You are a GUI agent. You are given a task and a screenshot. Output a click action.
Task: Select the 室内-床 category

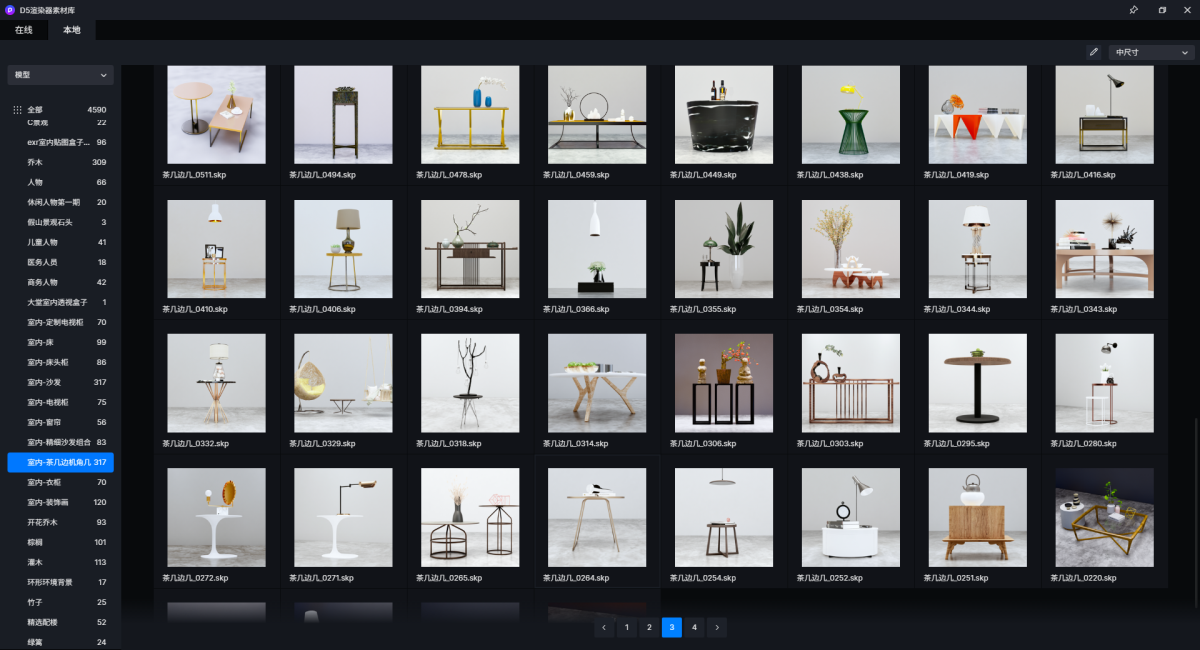[61, 342]
